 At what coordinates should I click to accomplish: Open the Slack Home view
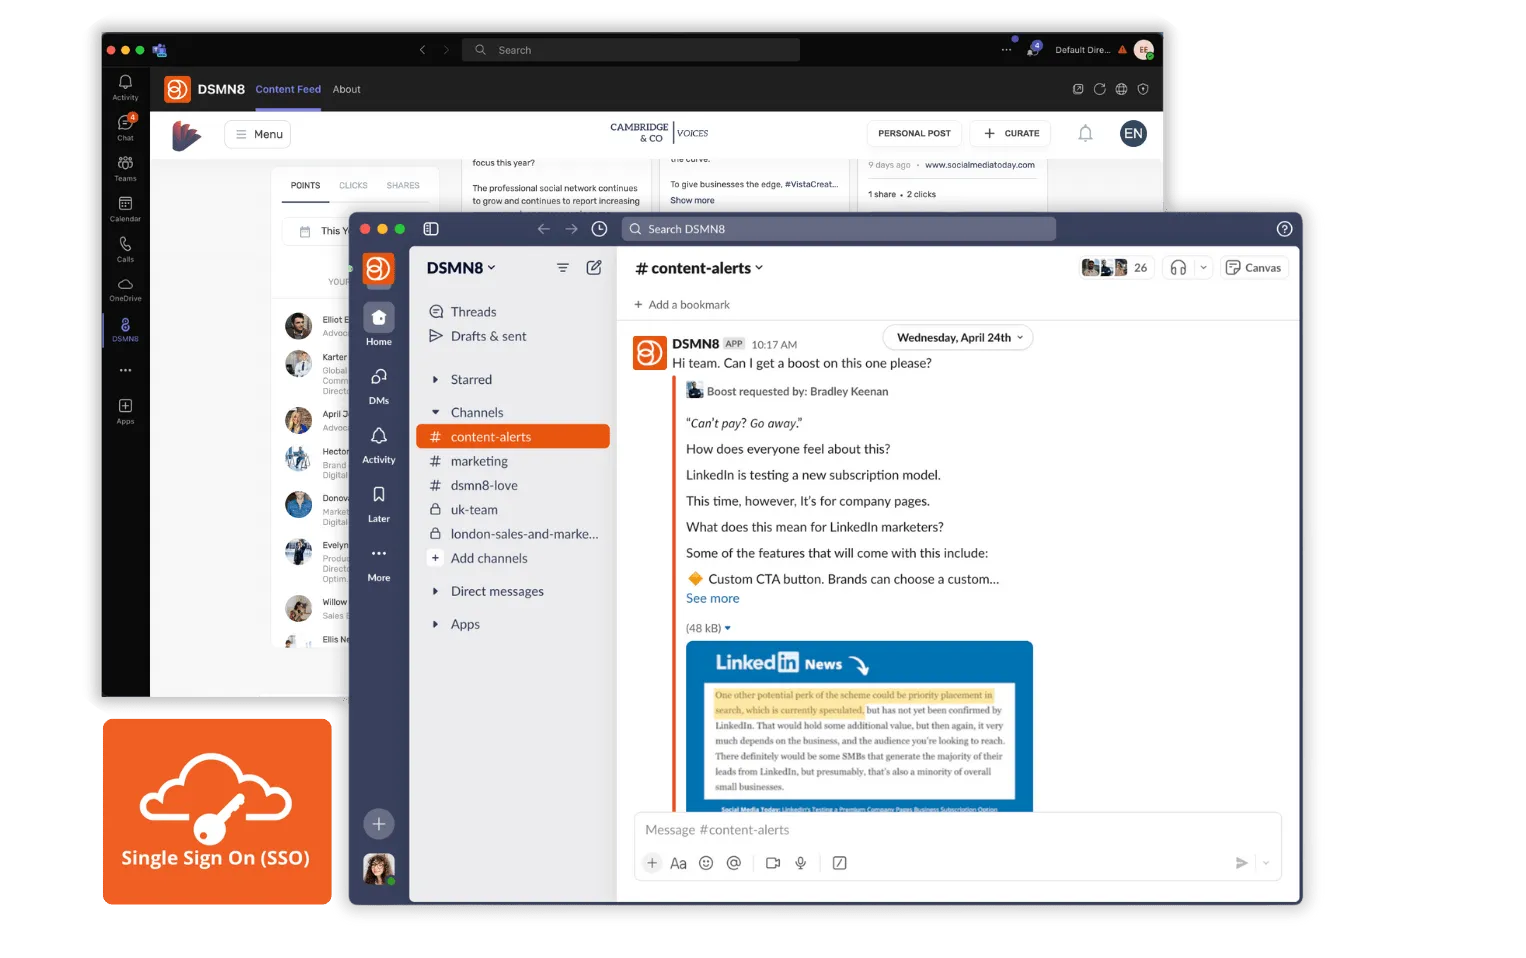(379, 325)
